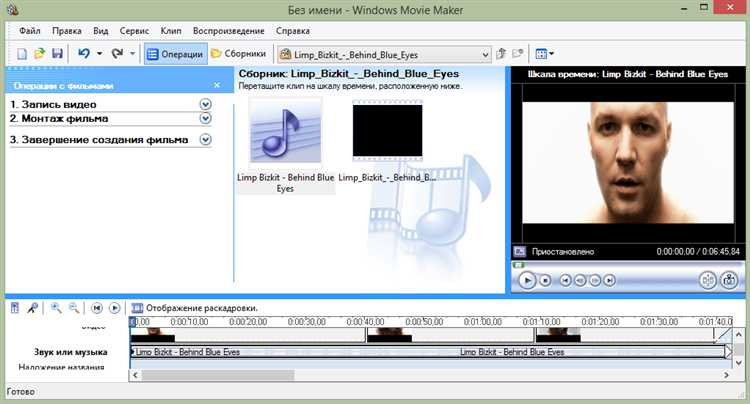Click the 1. Запись видео heading
The width and height of the screenshot is (750, 404).
(x=53, y=104)
